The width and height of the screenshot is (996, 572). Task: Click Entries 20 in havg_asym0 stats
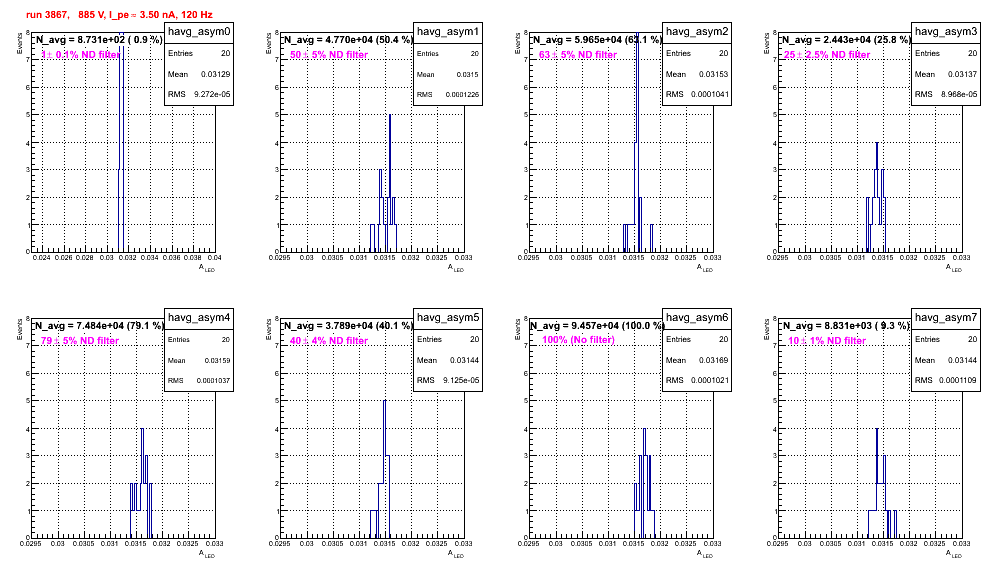pyautogui.click(x=199, y=53)
